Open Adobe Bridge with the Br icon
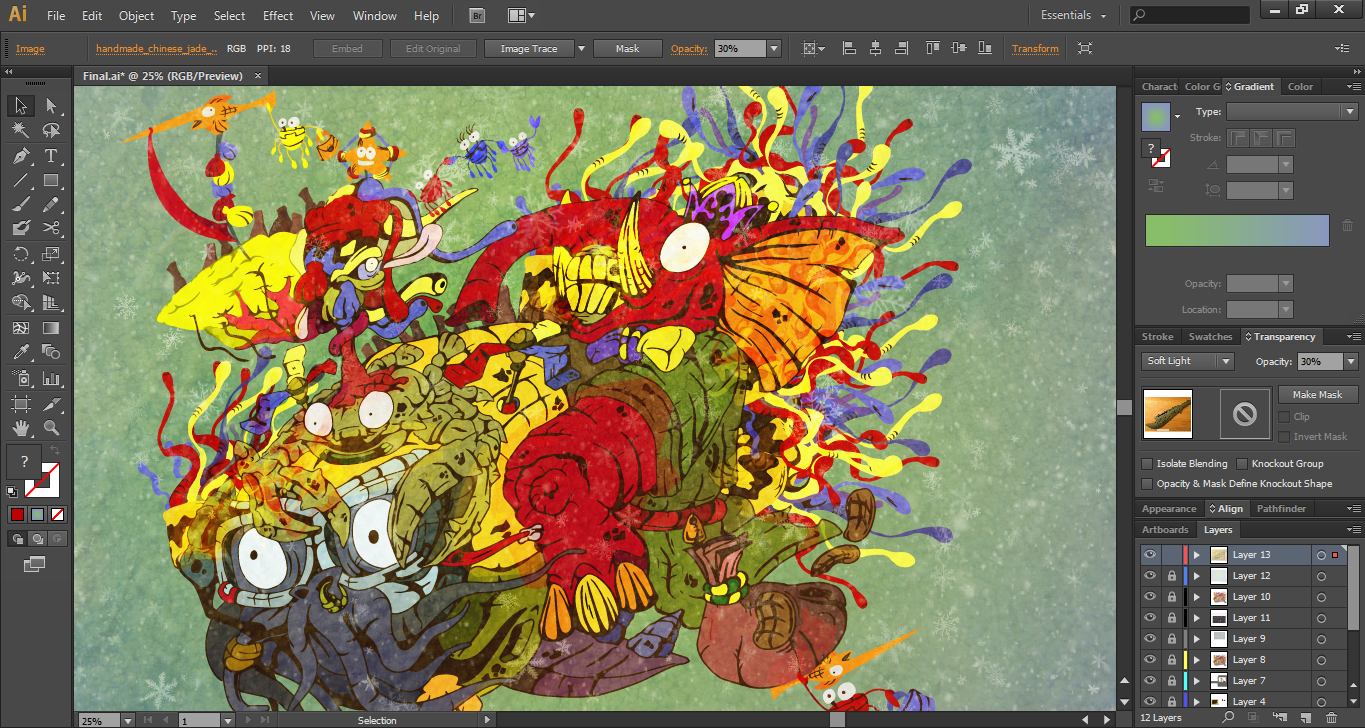1365x728 pixels. 478,15
